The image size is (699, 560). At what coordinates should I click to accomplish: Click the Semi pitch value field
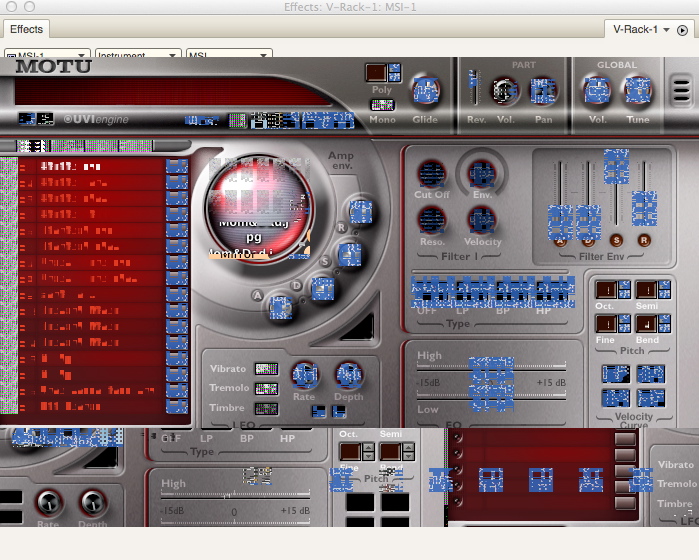646,290
